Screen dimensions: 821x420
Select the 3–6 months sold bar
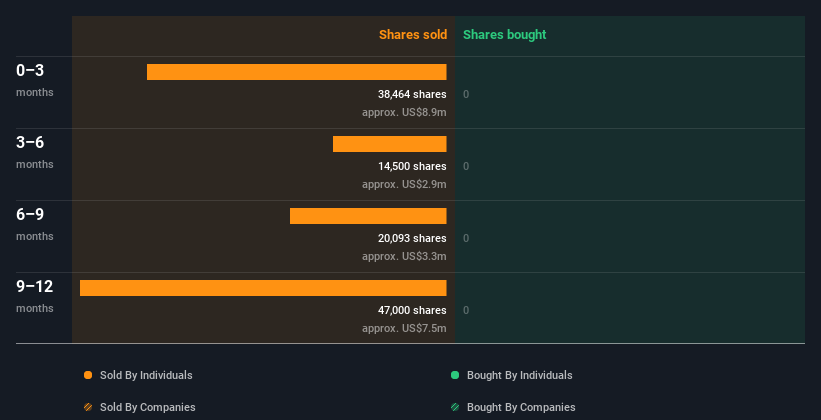tap(390, 144)
